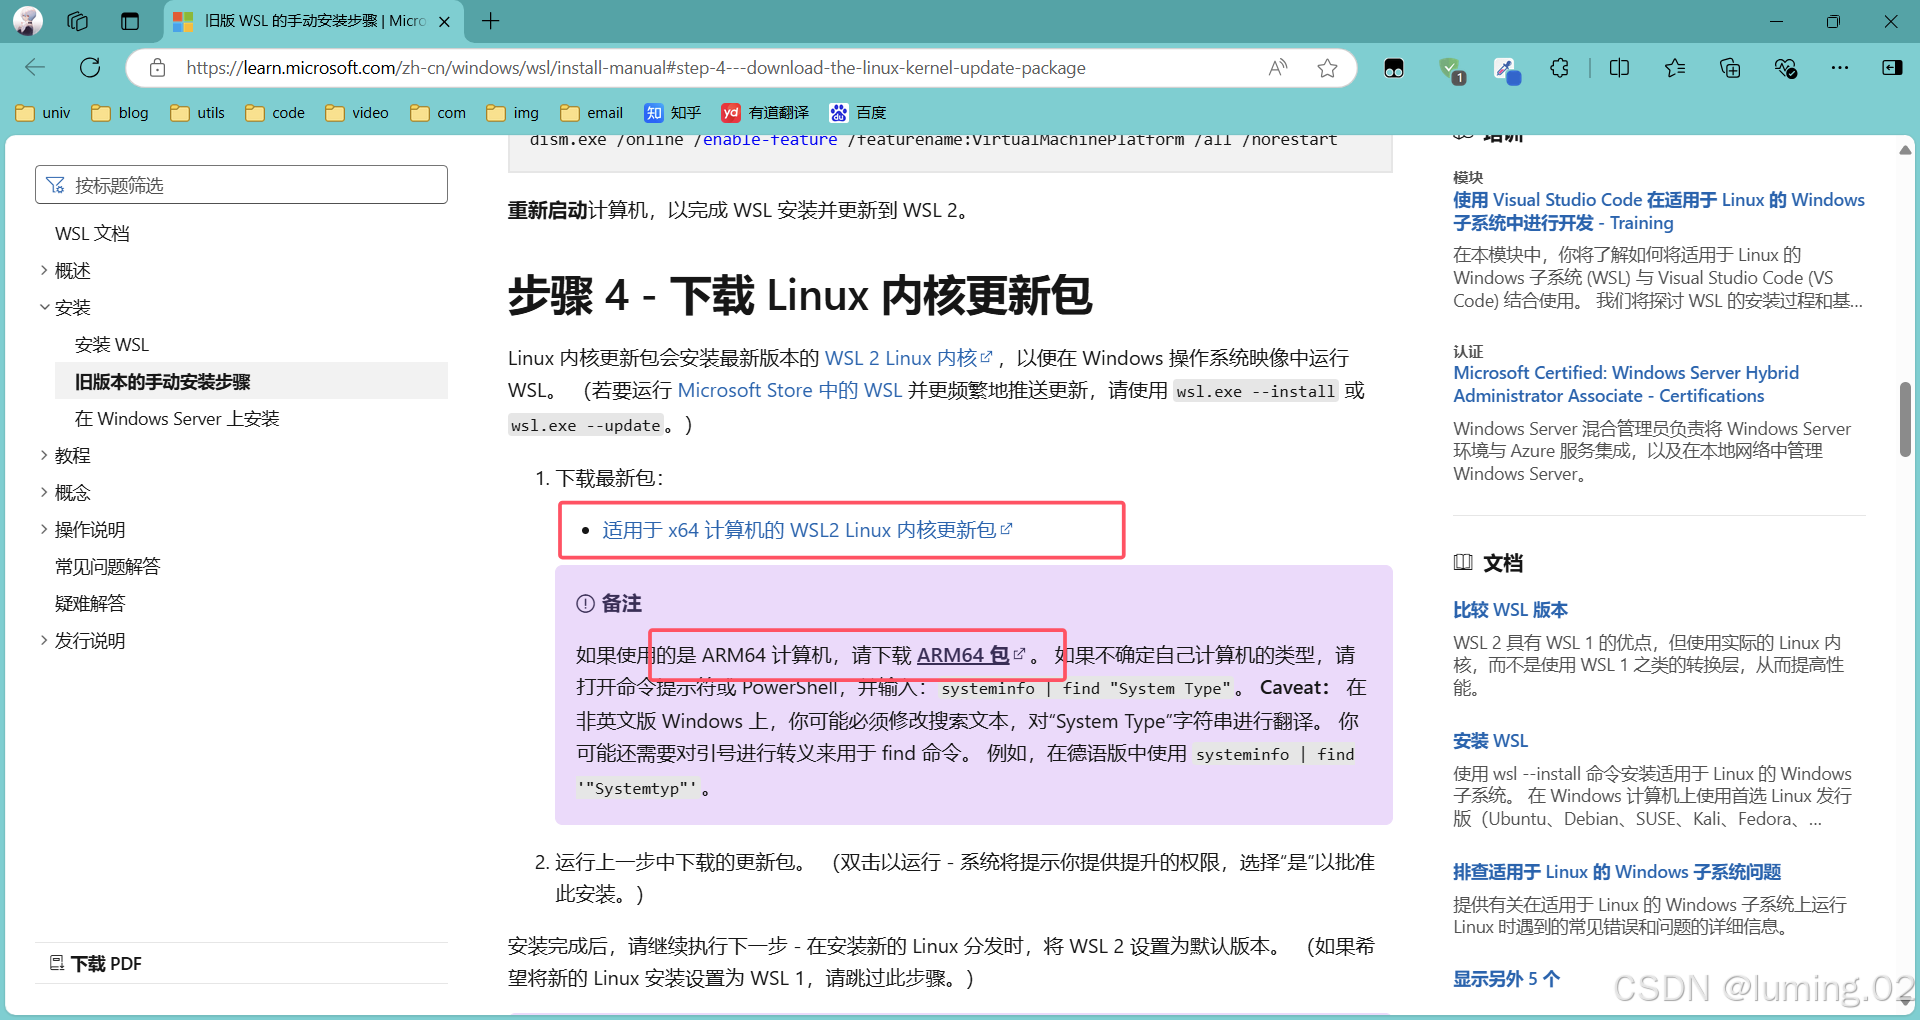Open the 百度 bookmark
The height and width of the screenshot is (1020, 1920).
pyautogui.click(x=858, y=113)
